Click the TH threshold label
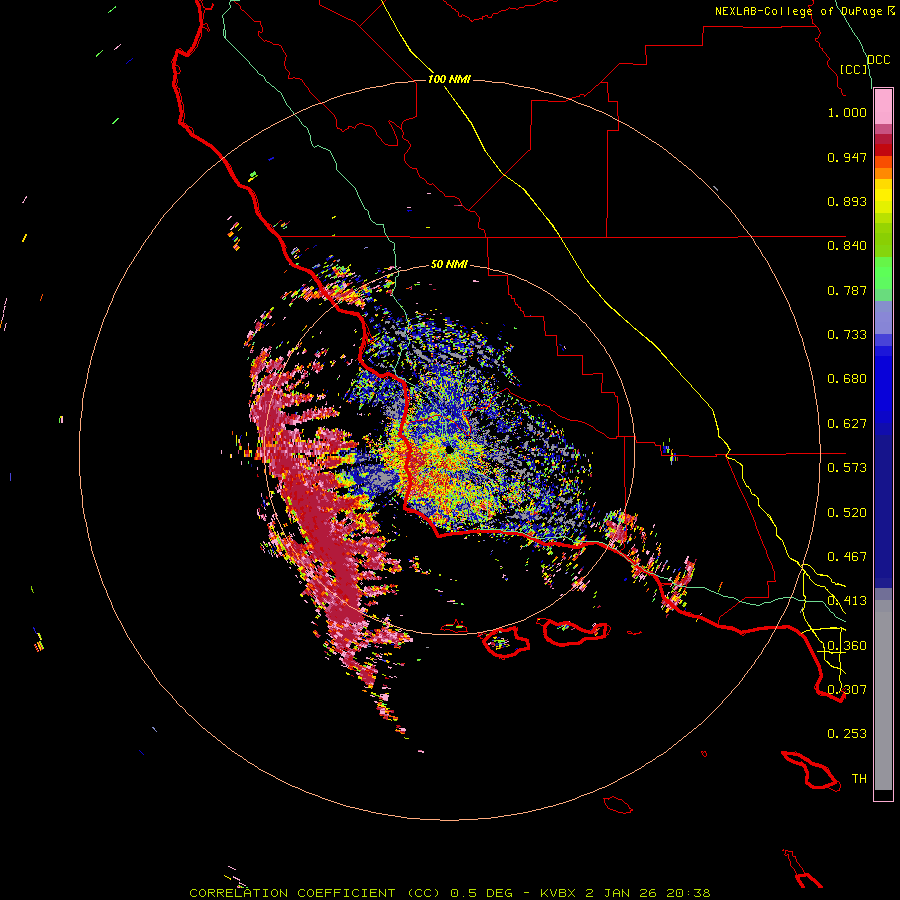The image size is (900, 900). (x=859, y=779)
